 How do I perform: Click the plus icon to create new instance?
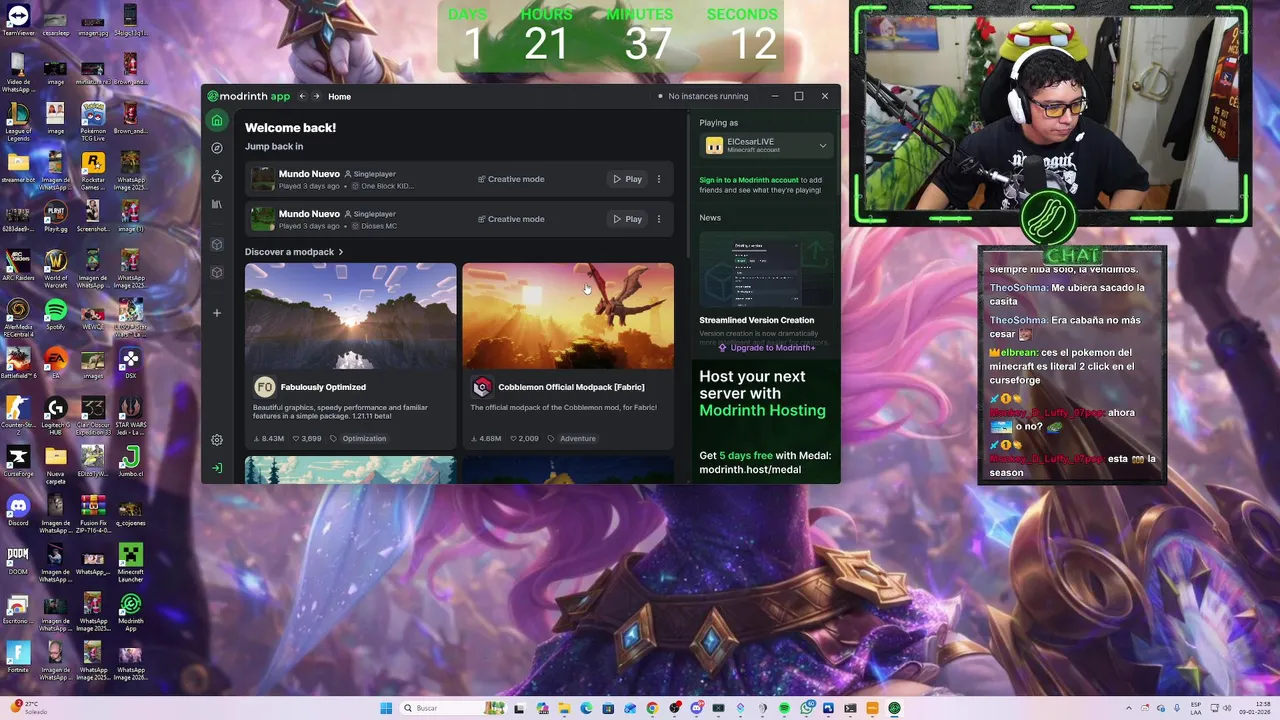217,313
